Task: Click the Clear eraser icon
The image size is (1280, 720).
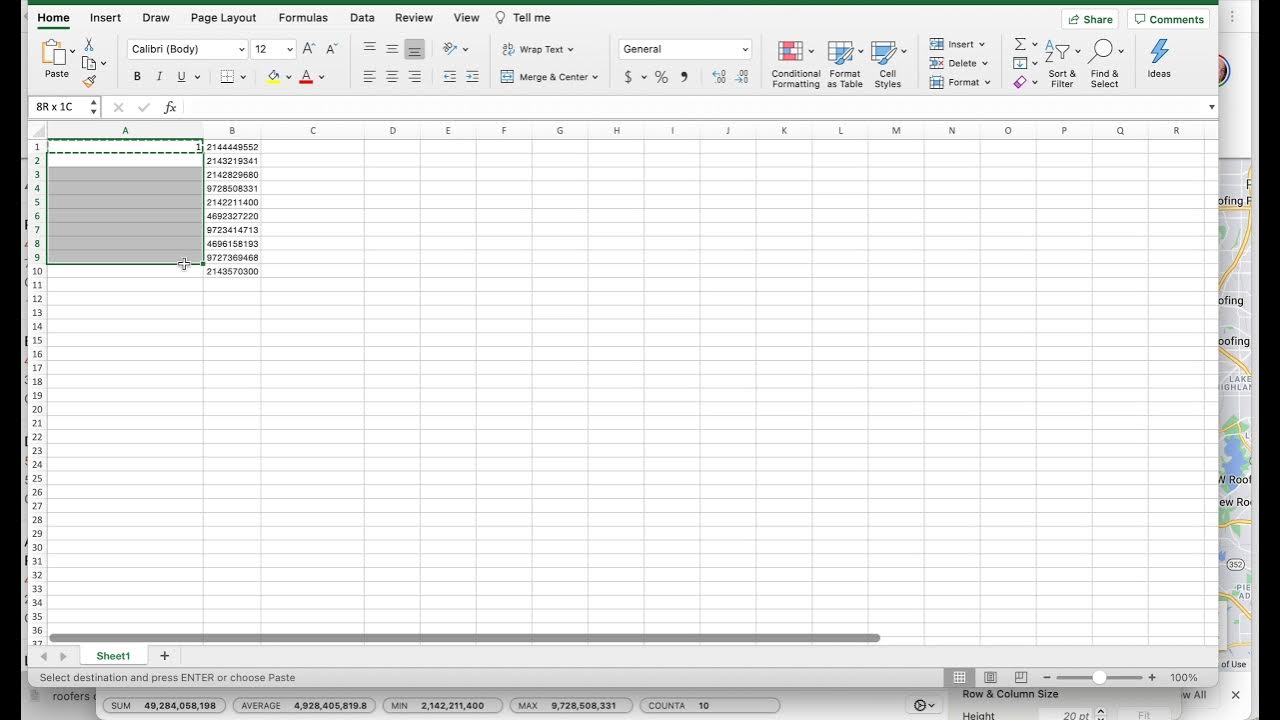Action: 1020,82
